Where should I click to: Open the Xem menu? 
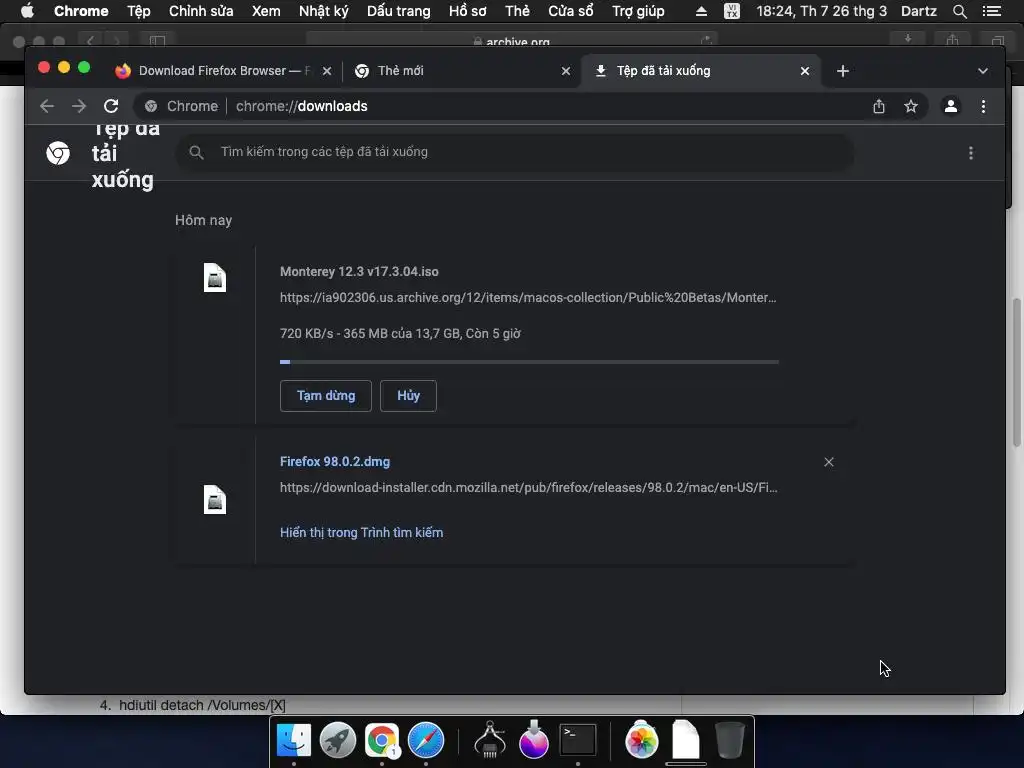(x=266, y=11)
